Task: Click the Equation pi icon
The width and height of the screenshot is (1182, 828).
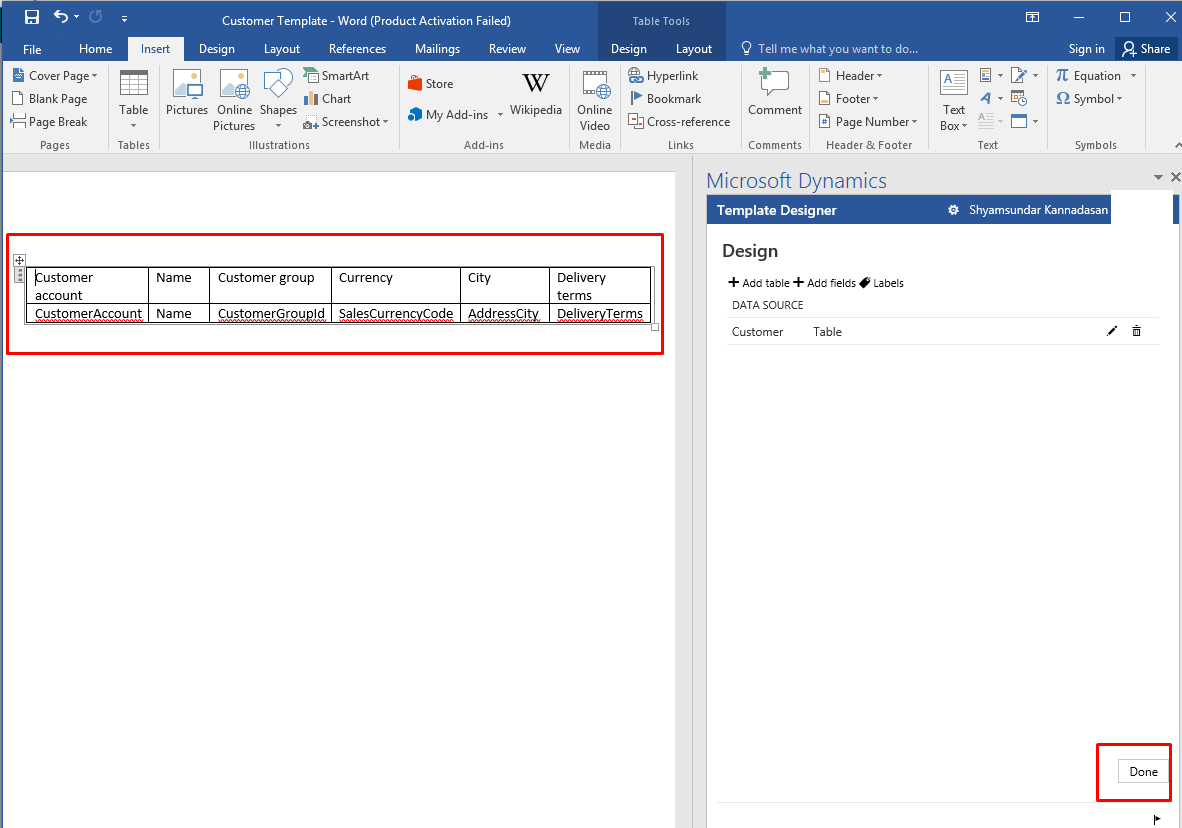Action: tap(1062, 75)
